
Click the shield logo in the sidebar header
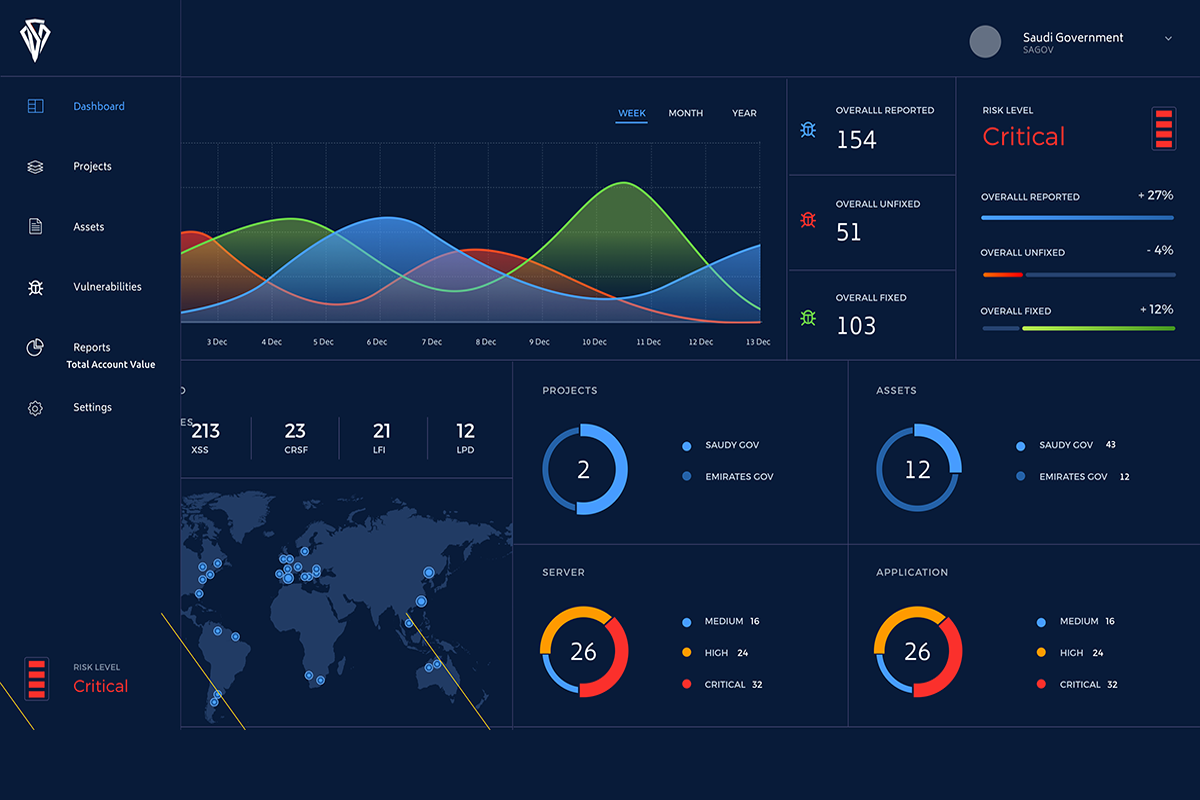pyautogui.click(x=35, y=42)
